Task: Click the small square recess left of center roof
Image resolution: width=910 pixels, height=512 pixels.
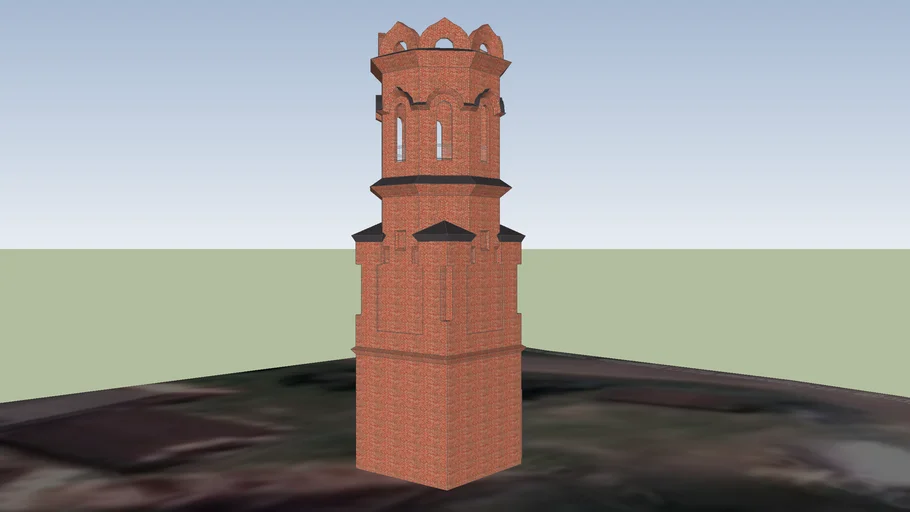Action: tap(400, 240)
